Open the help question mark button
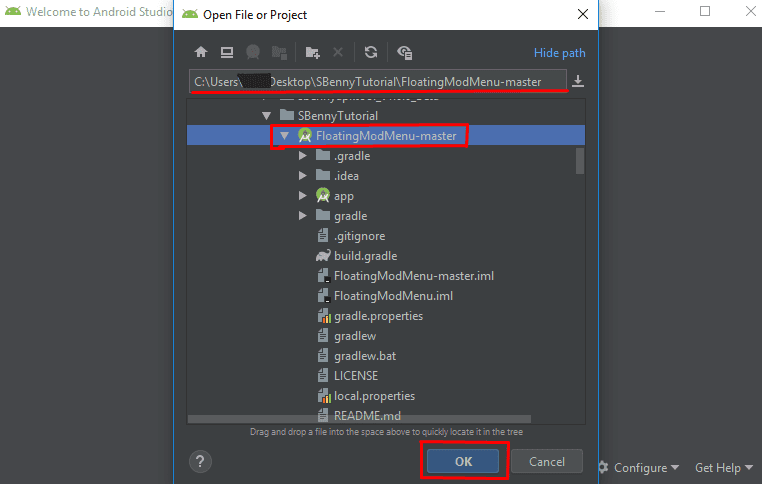Viewport: 762px width, 484px height. pos(200,461)
